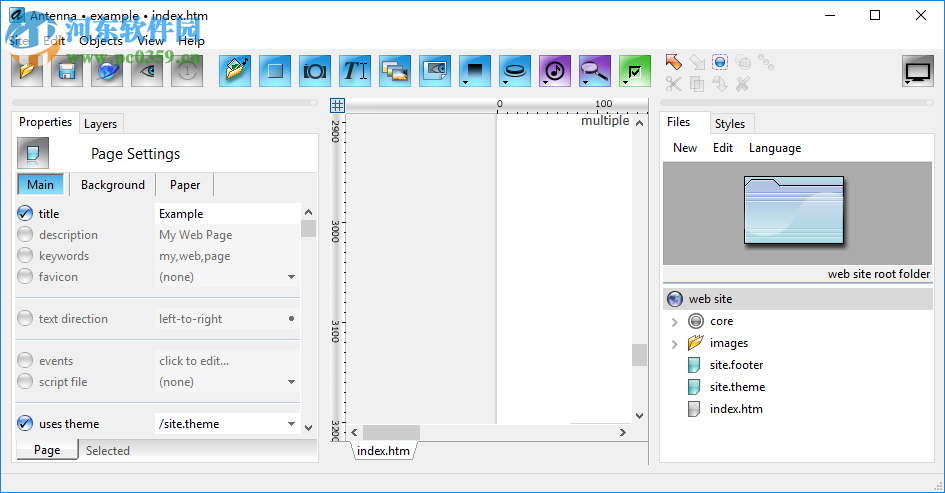
Task: Click the globe publish icon
Action: tap(107, 71)
